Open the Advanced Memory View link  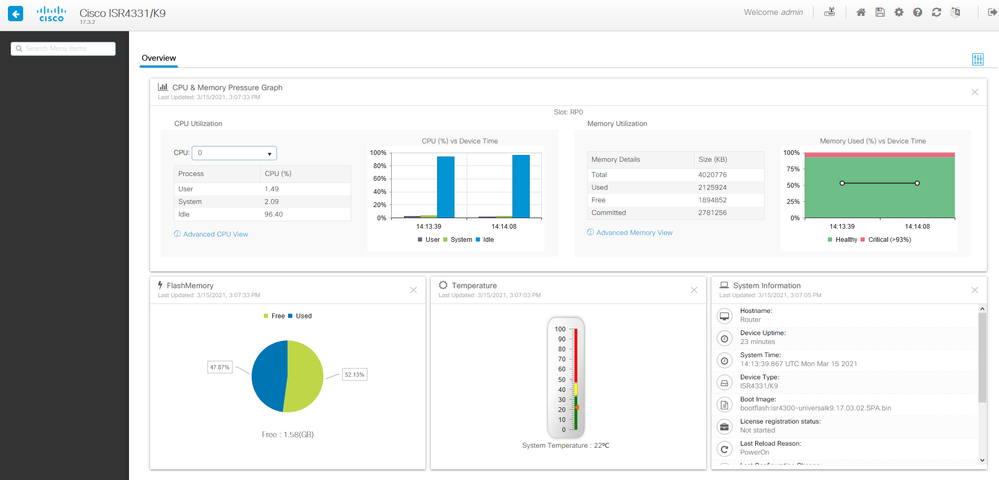634,233
